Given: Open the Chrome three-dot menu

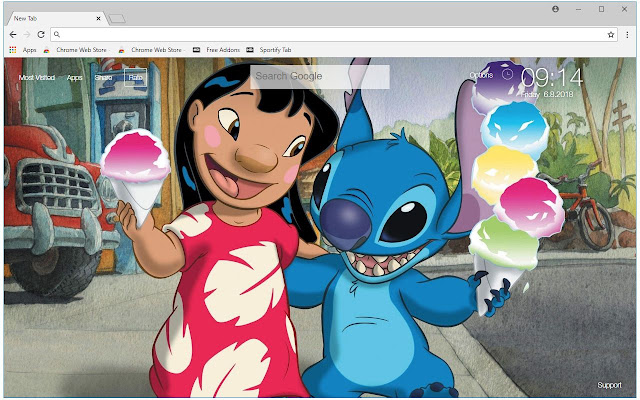Looking at the screenshot, I should click(x=627, y=35).
